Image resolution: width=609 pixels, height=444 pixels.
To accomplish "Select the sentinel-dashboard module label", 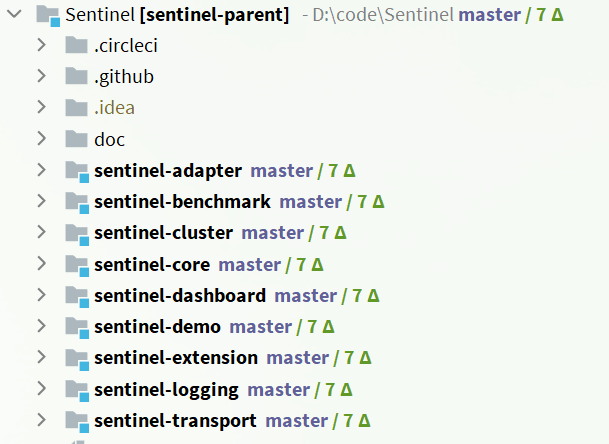I will [180, 296].
